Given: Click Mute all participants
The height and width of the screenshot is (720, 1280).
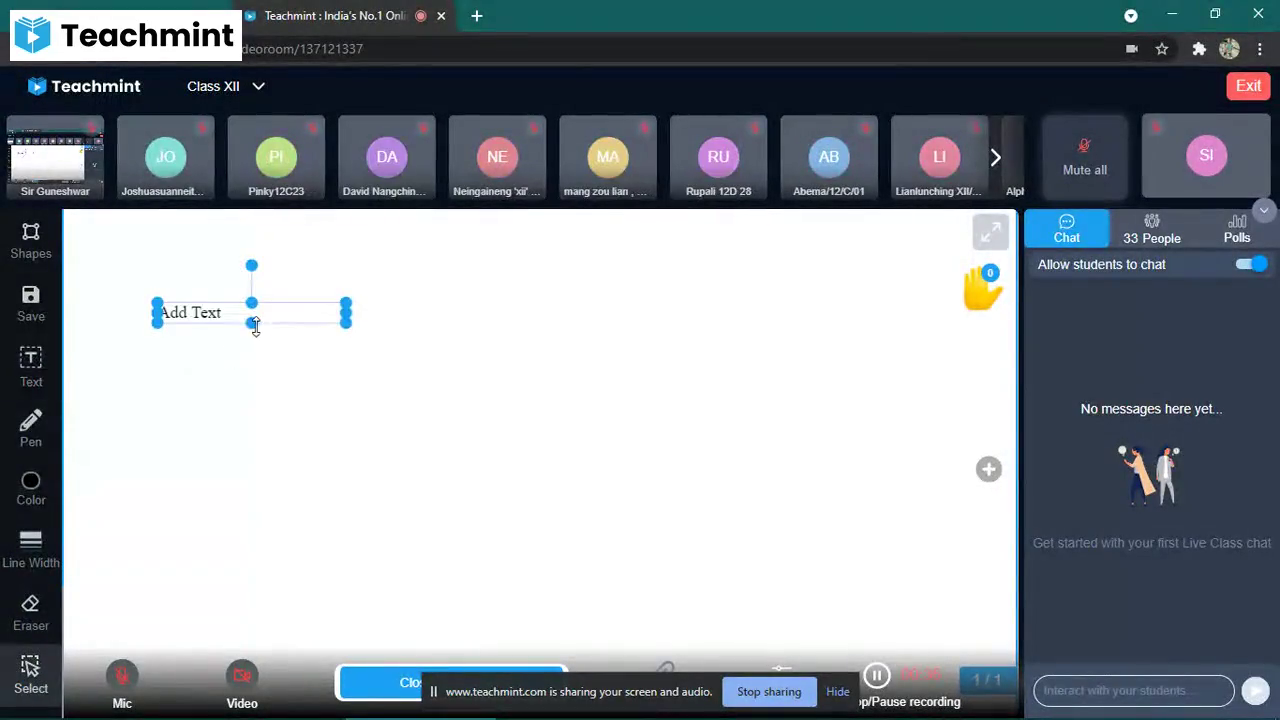Looking at the screenshot, I should [x=1085, y=157].
